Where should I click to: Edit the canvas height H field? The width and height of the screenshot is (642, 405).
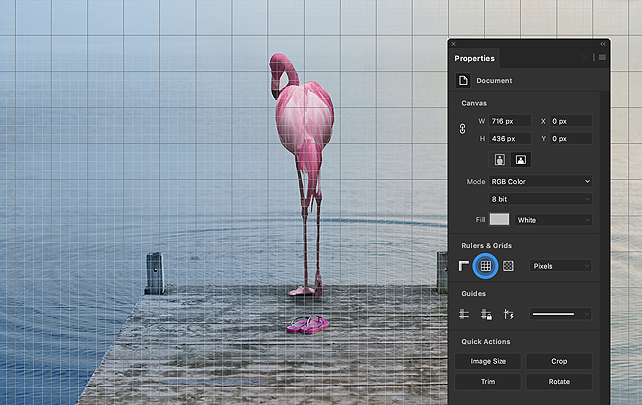point(510,138)
